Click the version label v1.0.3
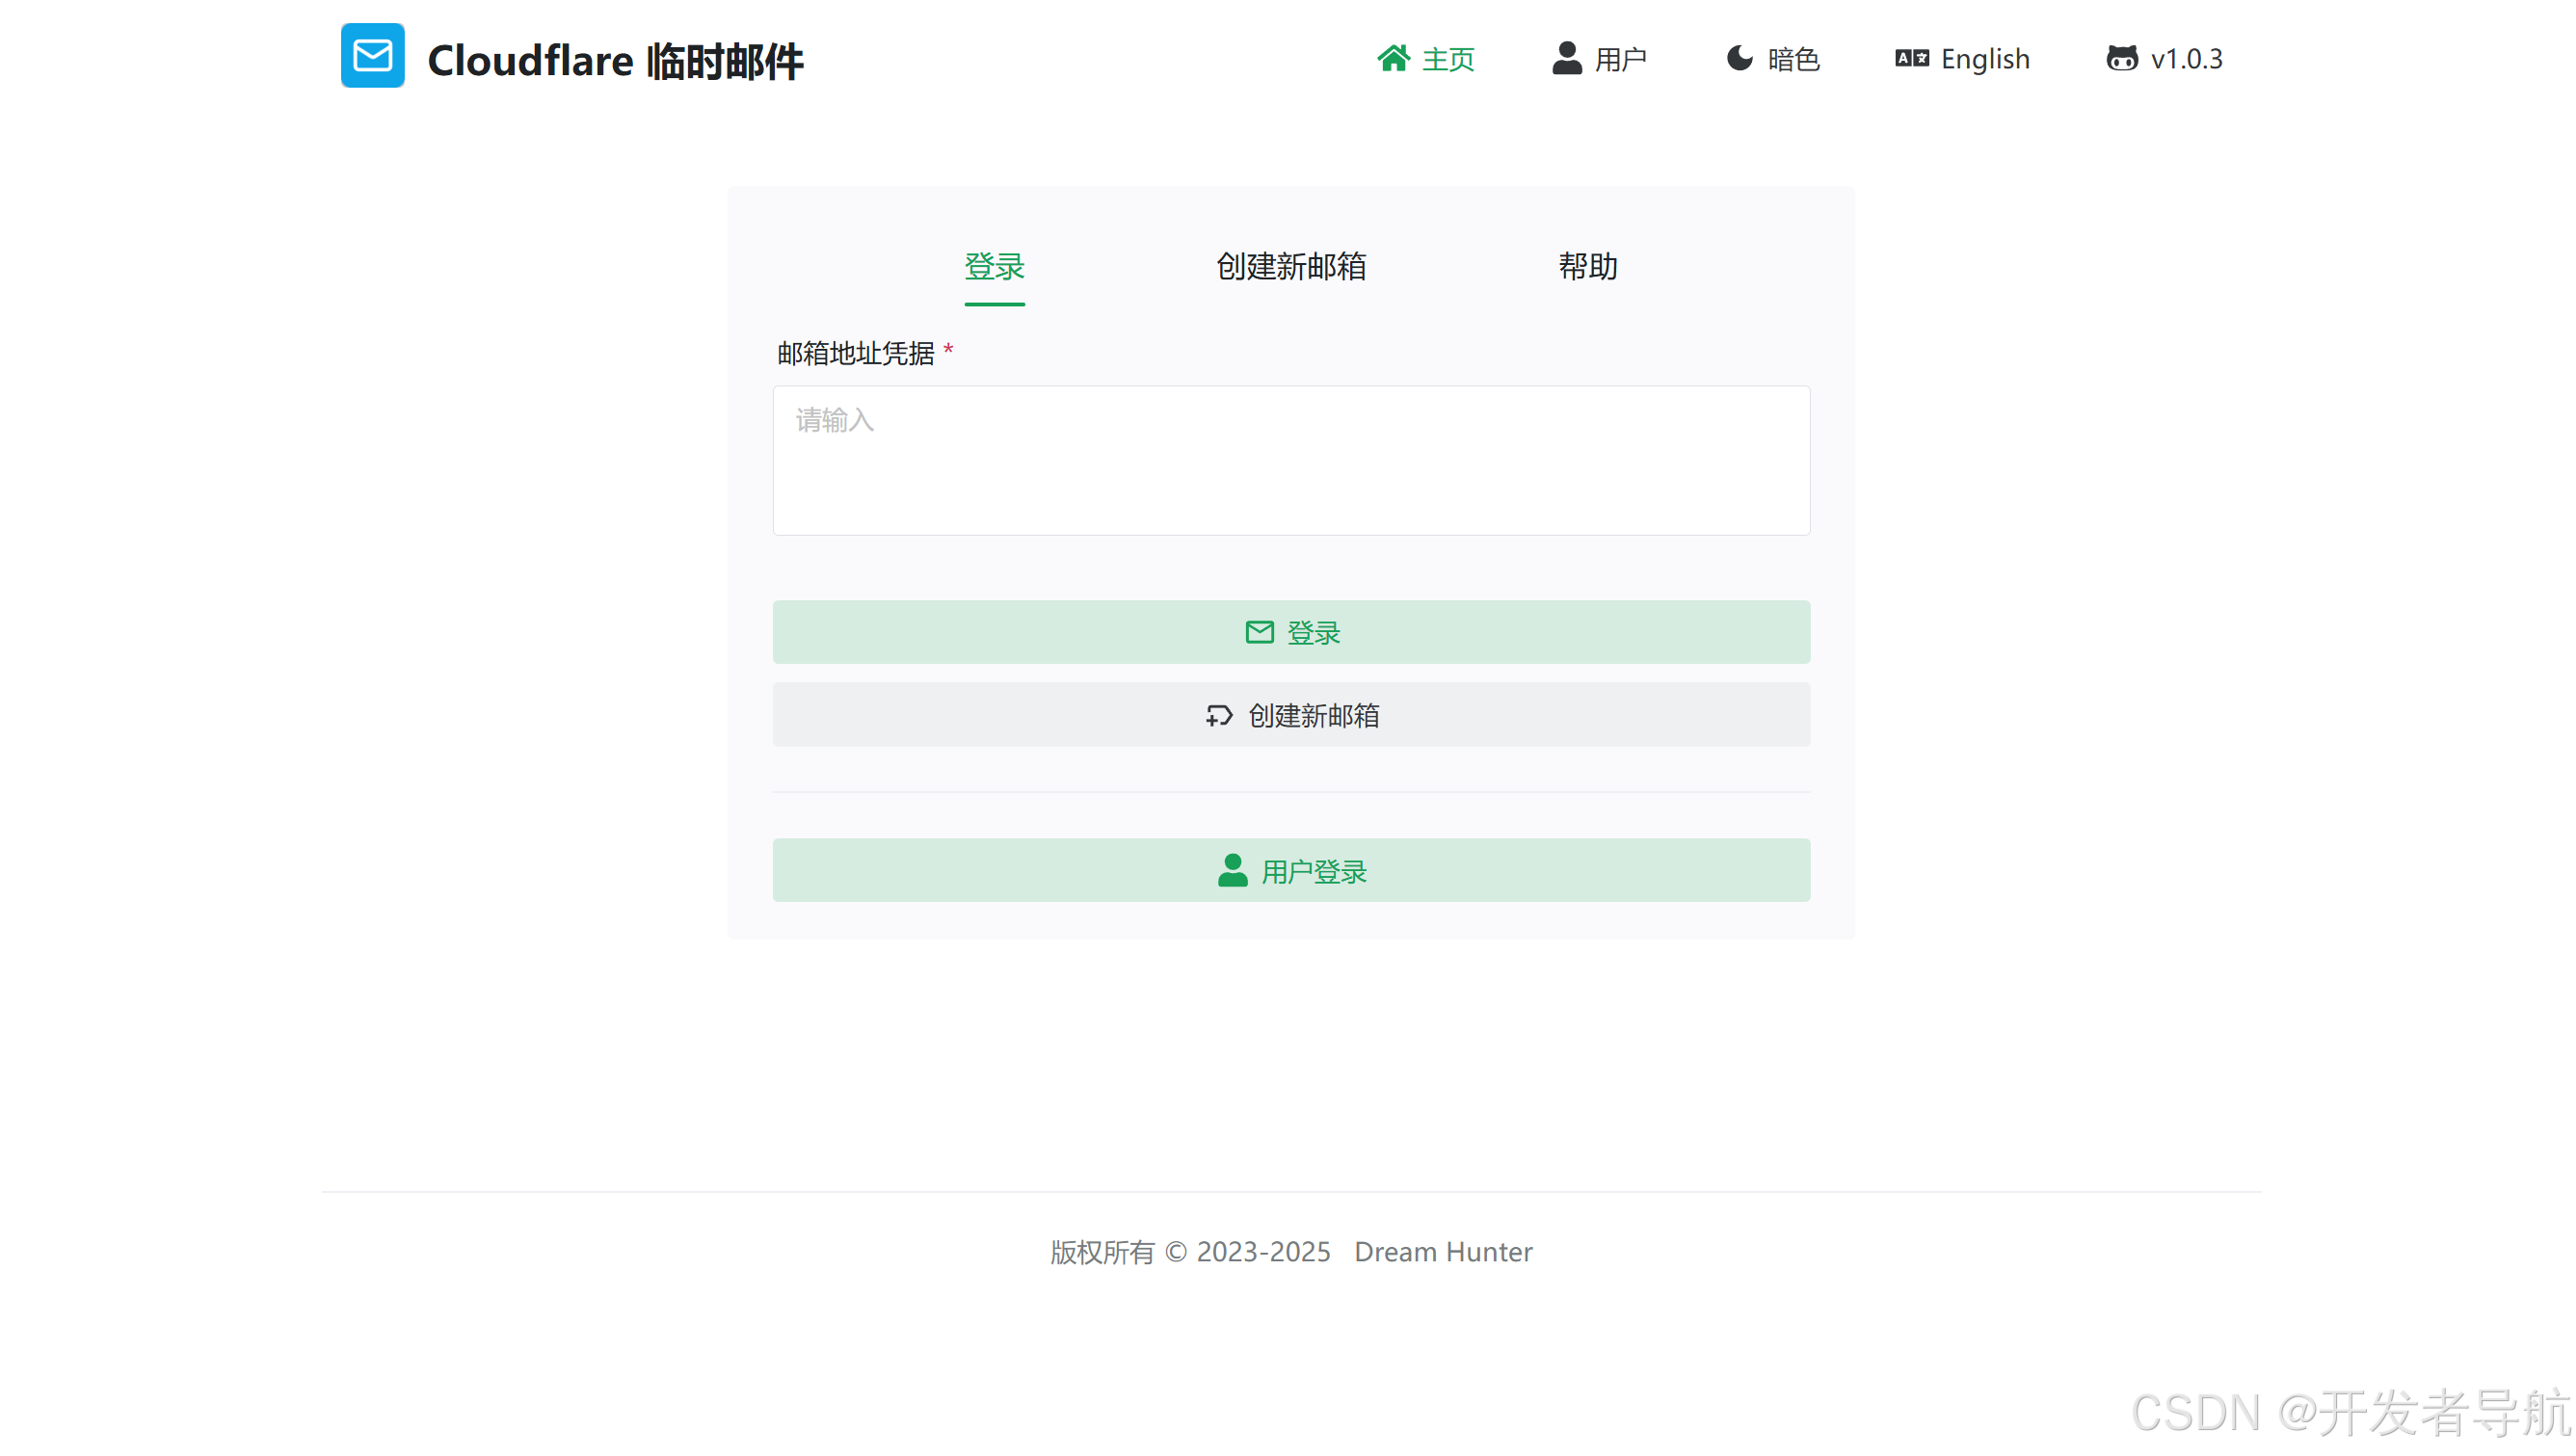This screenshot has height=1456, width=2576. click(x=2186, y=58)
